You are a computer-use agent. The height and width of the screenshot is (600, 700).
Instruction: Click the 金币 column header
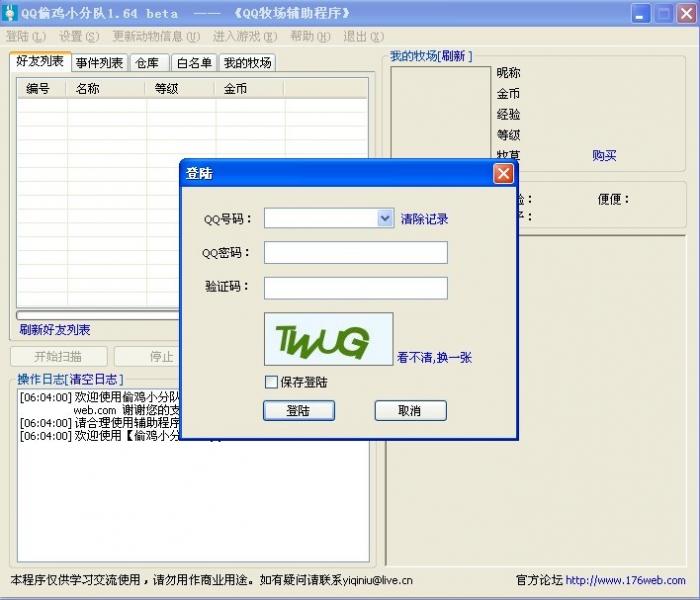point(249,88)
